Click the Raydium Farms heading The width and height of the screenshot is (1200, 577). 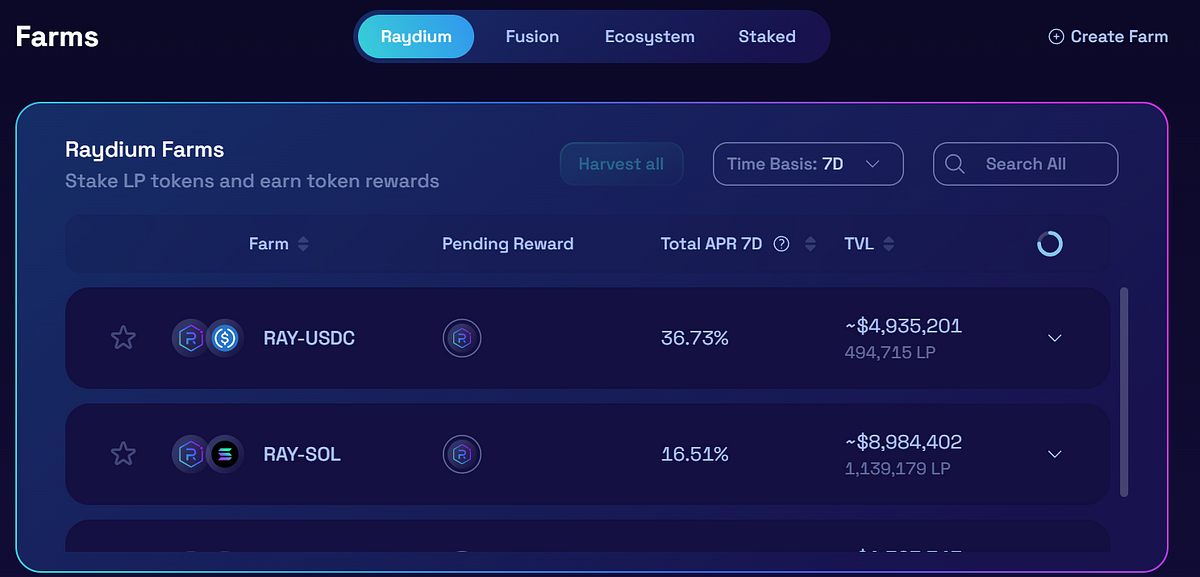click(145, 150)
